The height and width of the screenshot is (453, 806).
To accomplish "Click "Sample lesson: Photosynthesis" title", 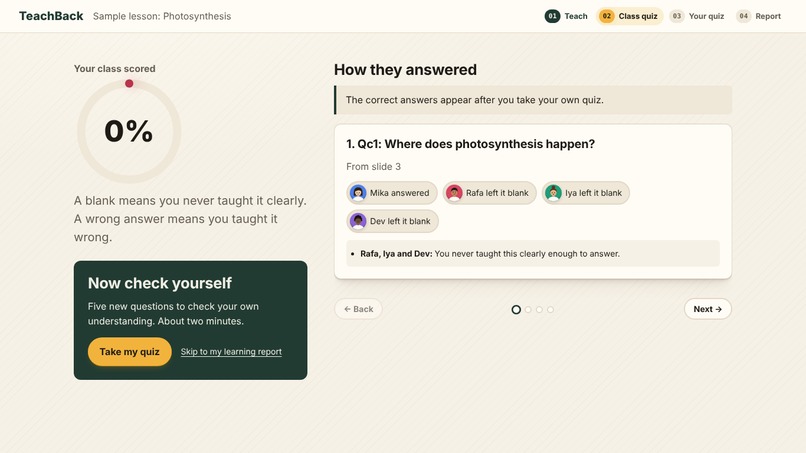I will pos(162,16).
